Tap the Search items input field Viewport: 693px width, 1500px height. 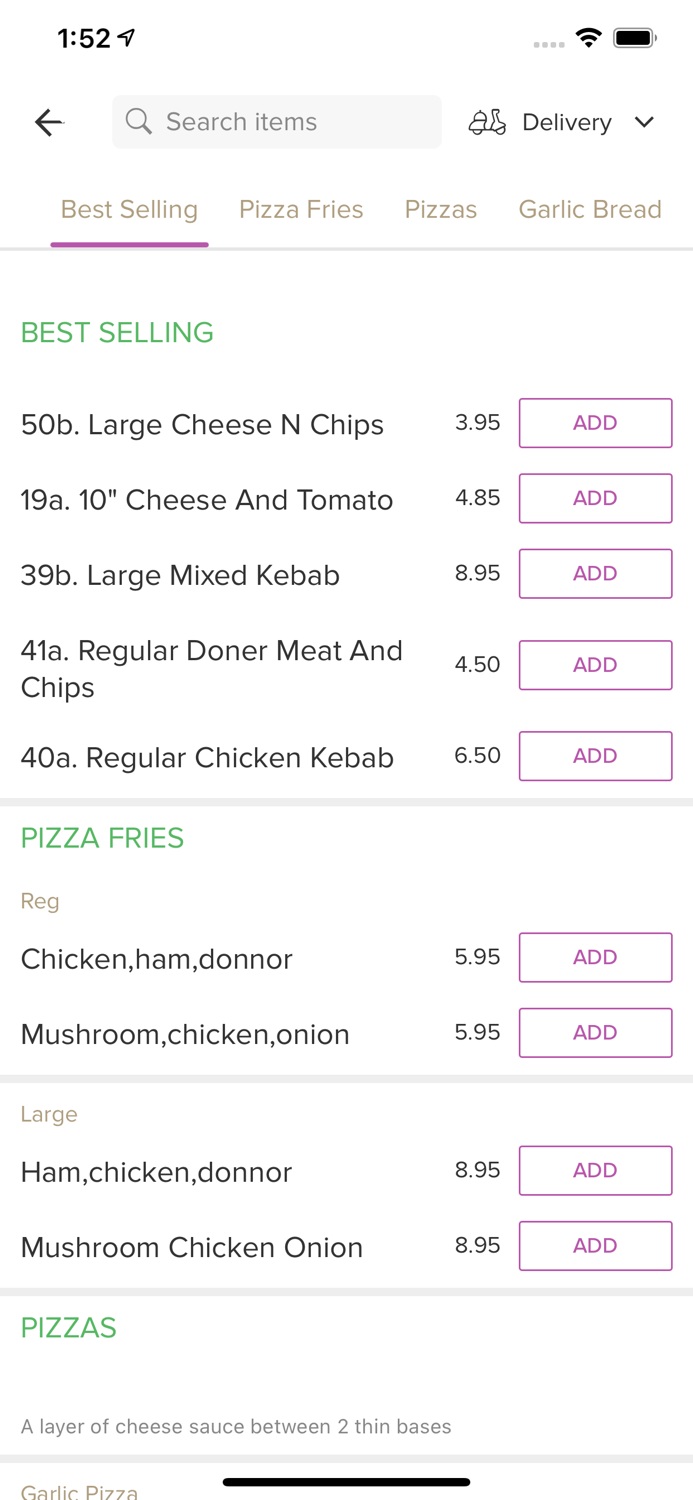pyautogui.click(x=276, y=121)
